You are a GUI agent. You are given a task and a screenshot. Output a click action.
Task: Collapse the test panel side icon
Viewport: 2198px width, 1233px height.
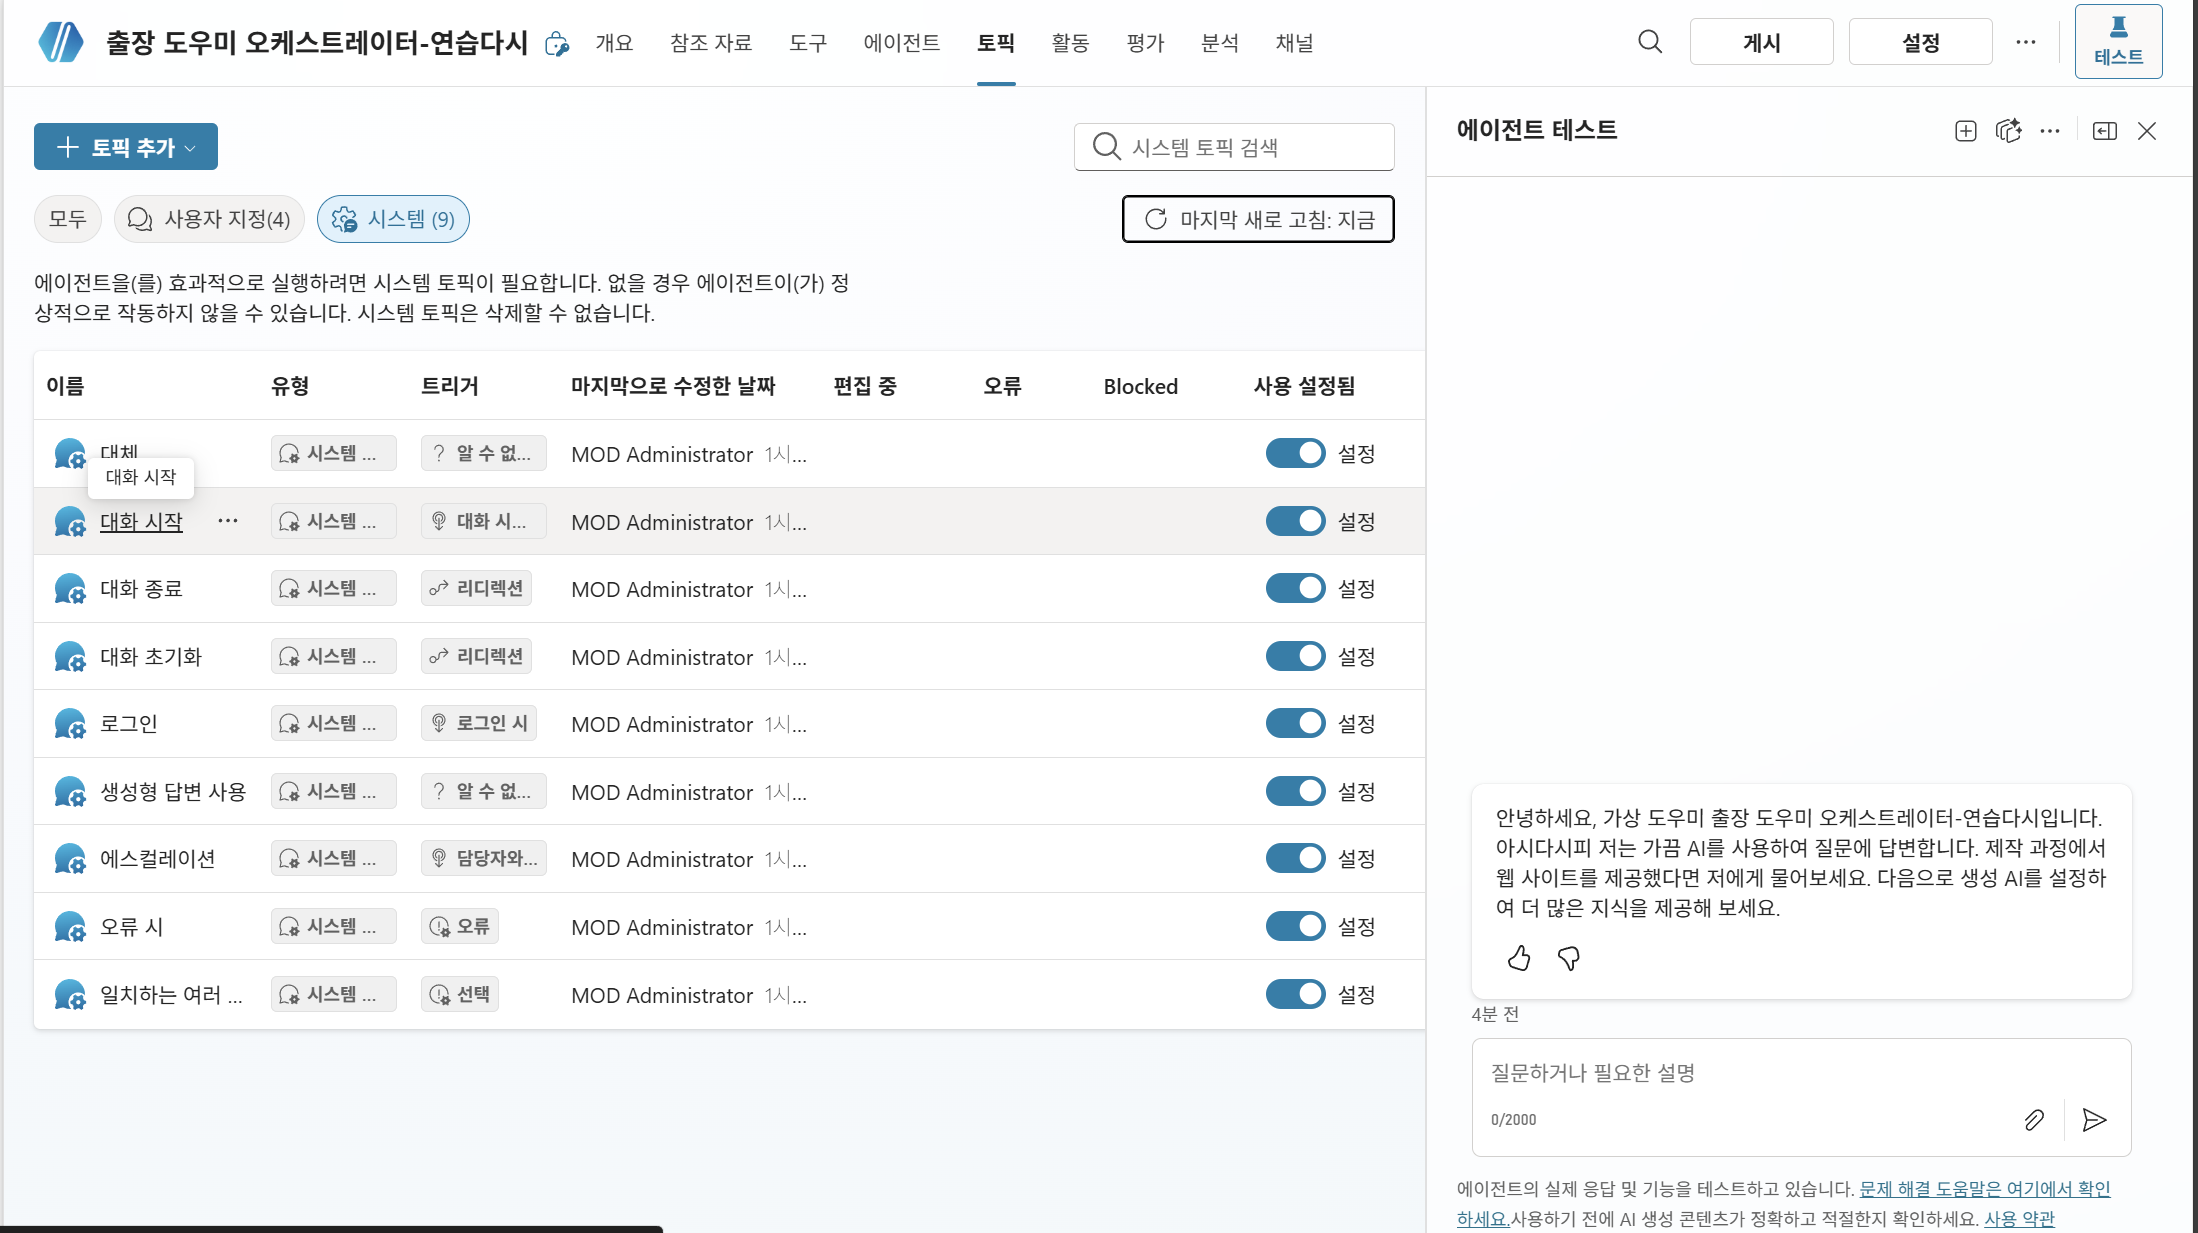[2105, 131]
